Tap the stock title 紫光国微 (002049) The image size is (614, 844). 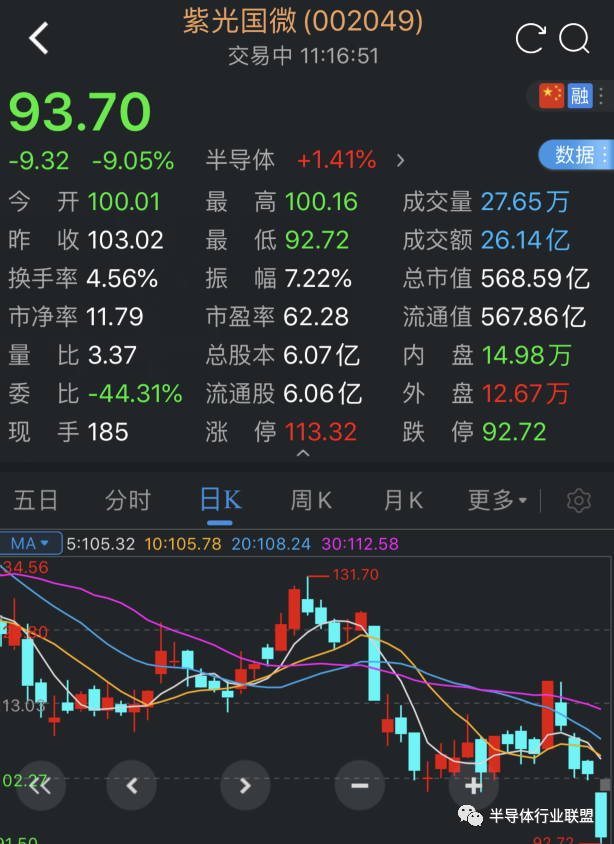pos(303,22)
